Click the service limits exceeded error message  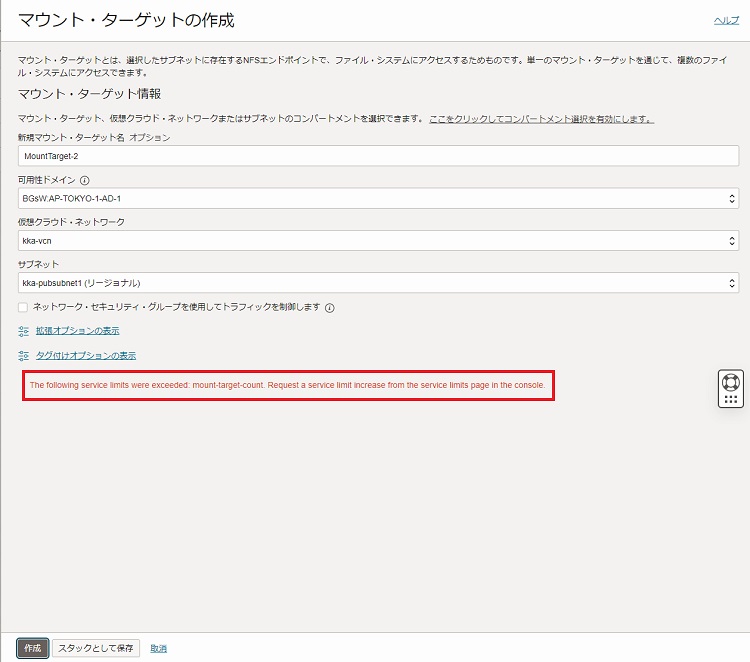click(288, 385)
